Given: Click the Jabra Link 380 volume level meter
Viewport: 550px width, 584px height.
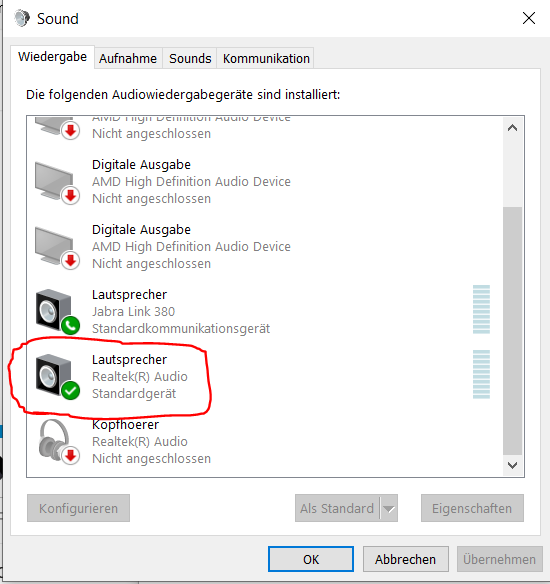Looking at the screenshot, I should point(481,309).
